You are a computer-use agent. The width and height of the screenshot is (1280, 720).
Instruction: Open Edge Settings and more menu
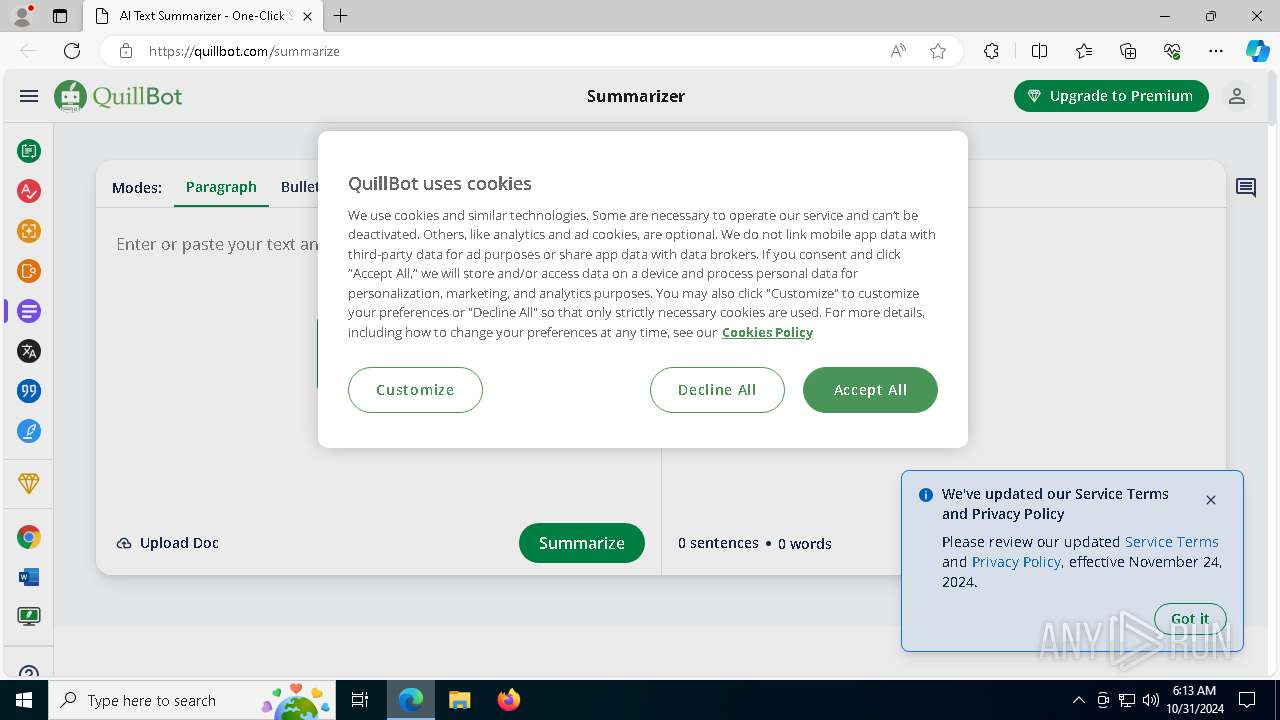[x=1216, y=51]
